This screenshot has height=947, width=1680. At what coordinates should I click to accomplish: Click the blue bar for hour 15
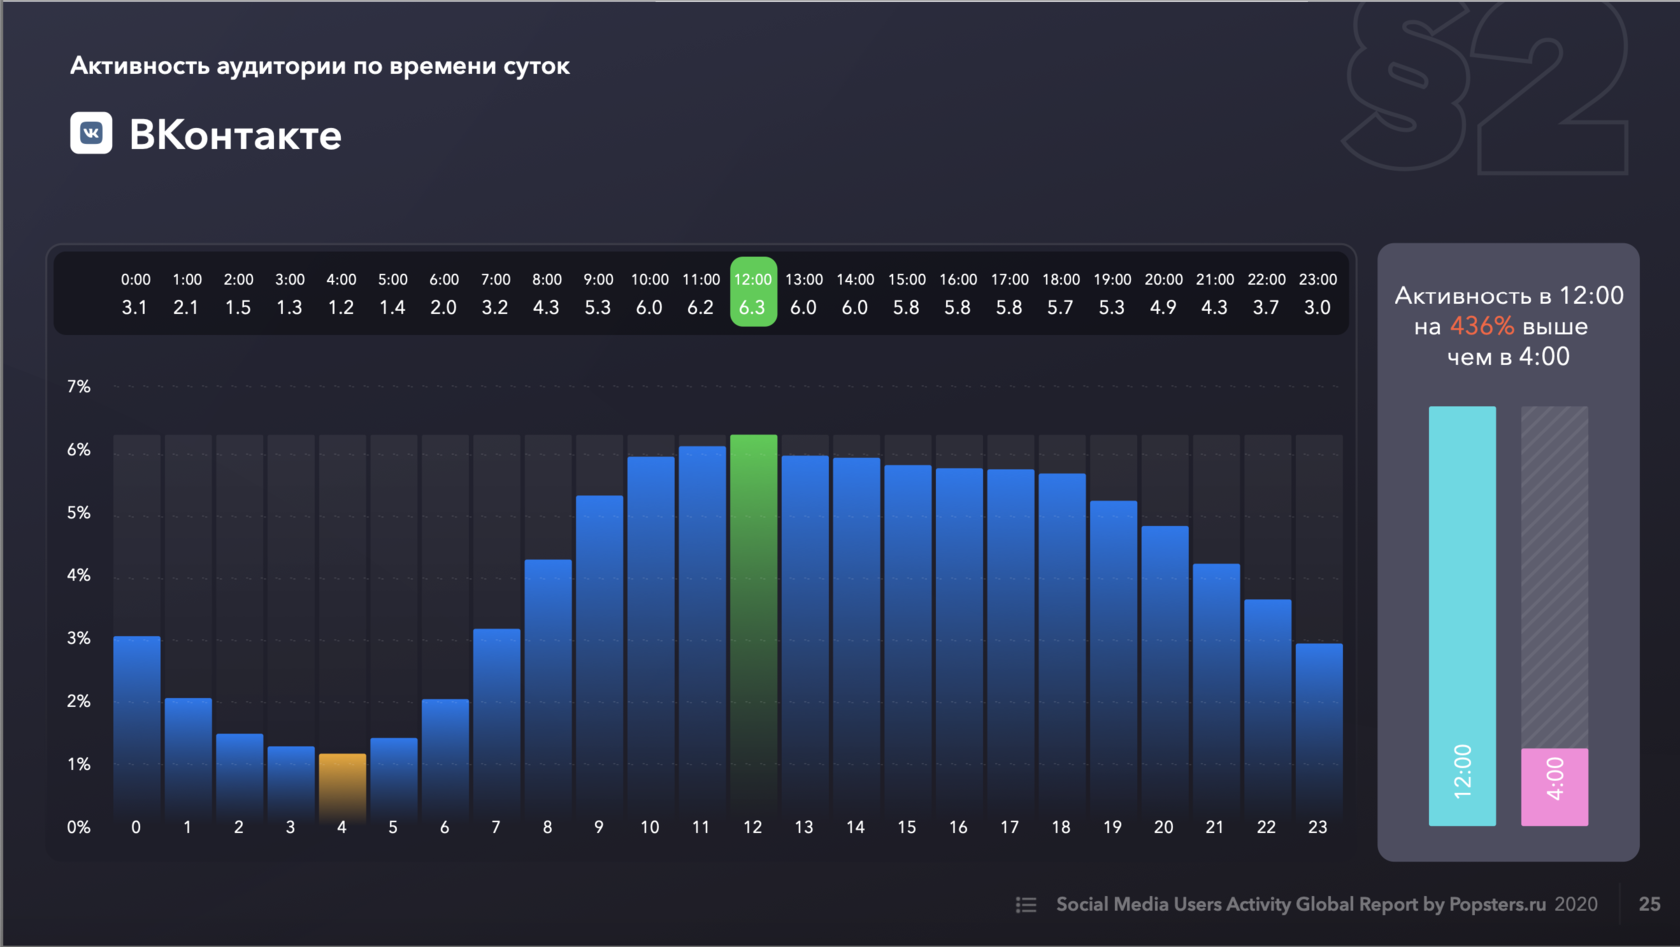[x=907, y=645]
